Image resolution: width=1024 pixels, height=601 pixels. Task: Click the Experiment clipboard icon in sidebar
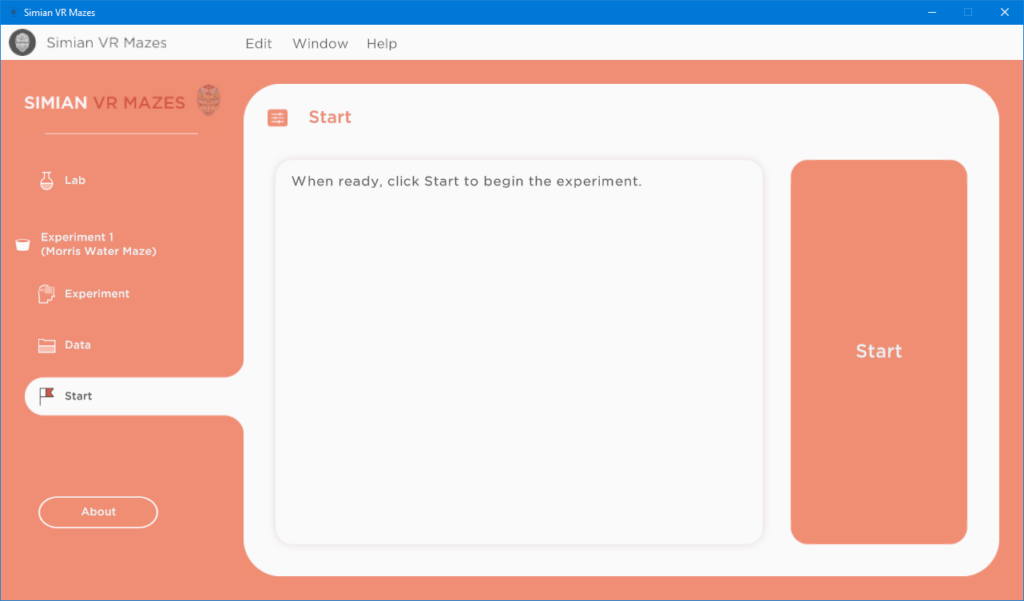pyautogui.click(x=46, y=294)
